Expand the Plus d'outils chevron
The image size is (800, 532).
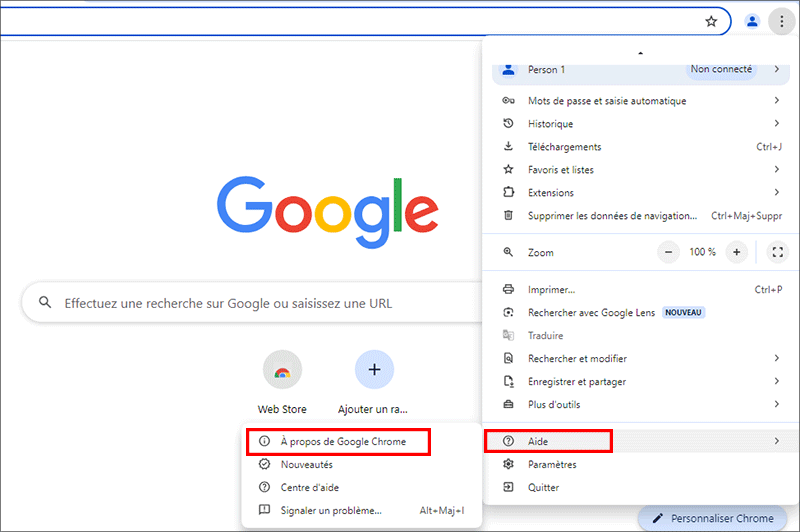coord(777,404)
